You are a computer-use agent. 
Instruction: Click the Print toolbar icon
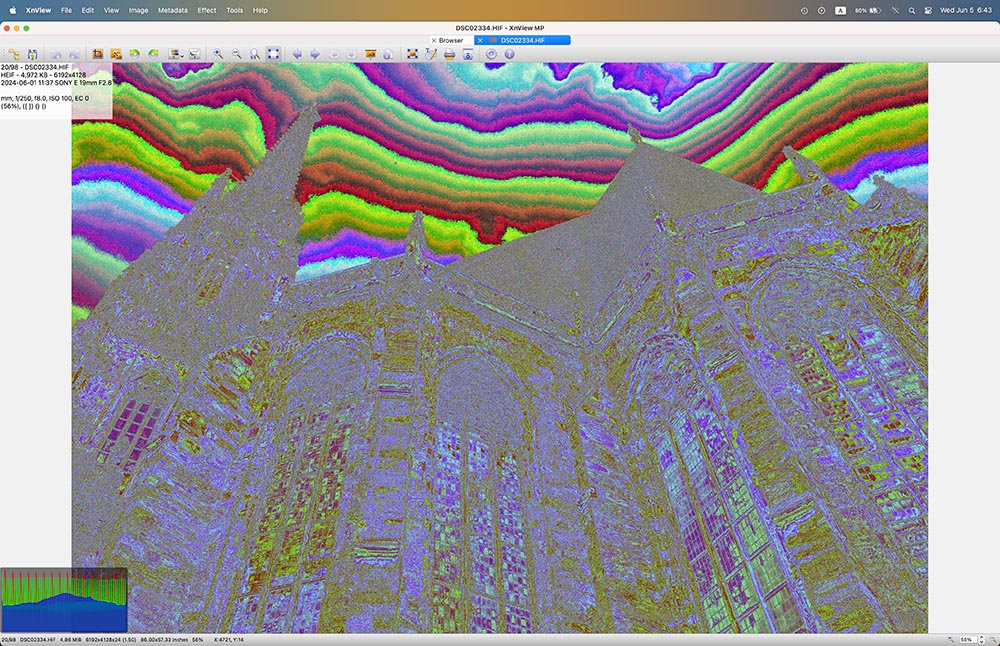click(449, 54)
